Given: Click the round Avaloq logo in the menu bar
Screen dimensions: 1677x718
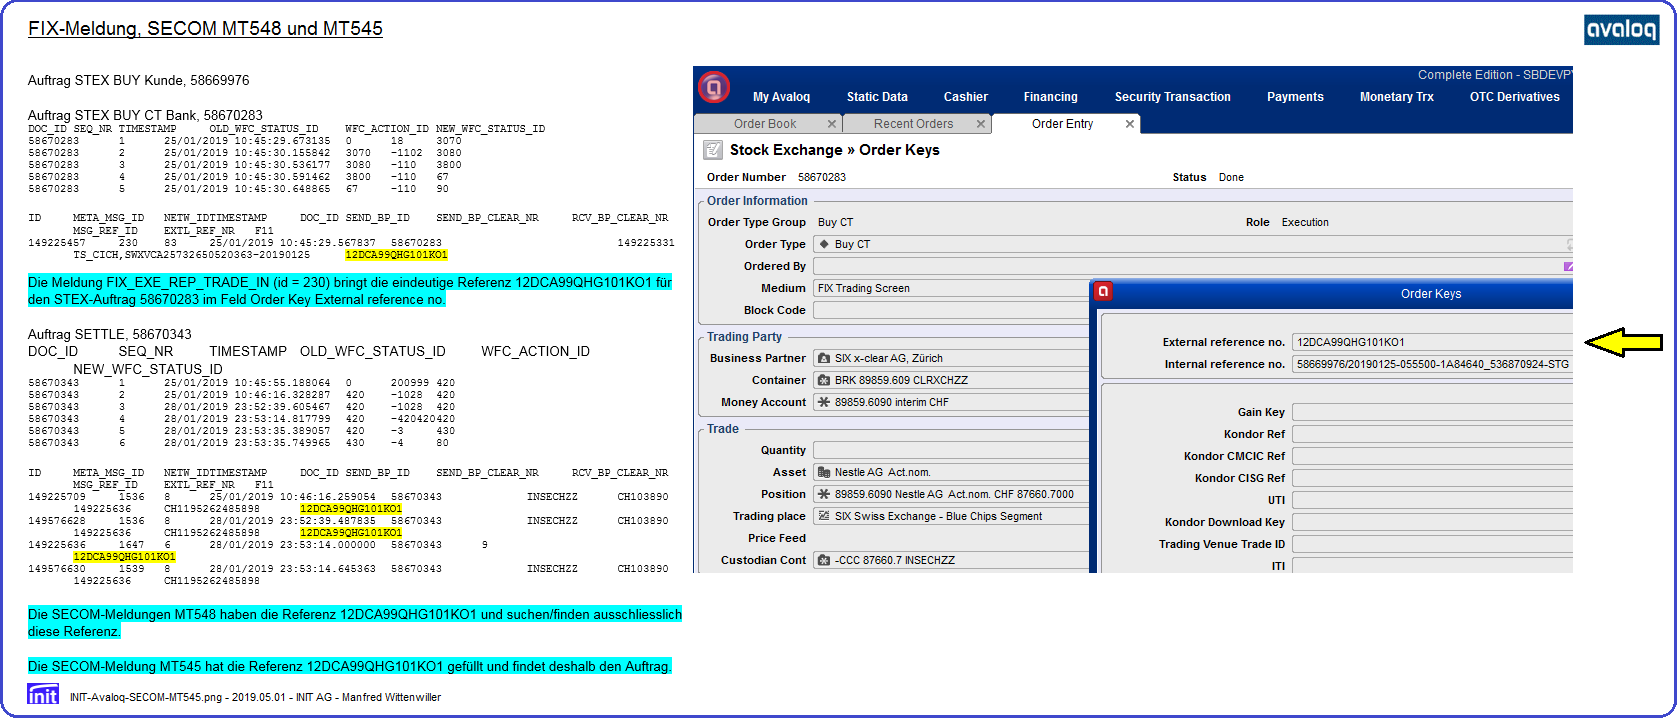Looking at the screenshot, I should click(713, 88).
